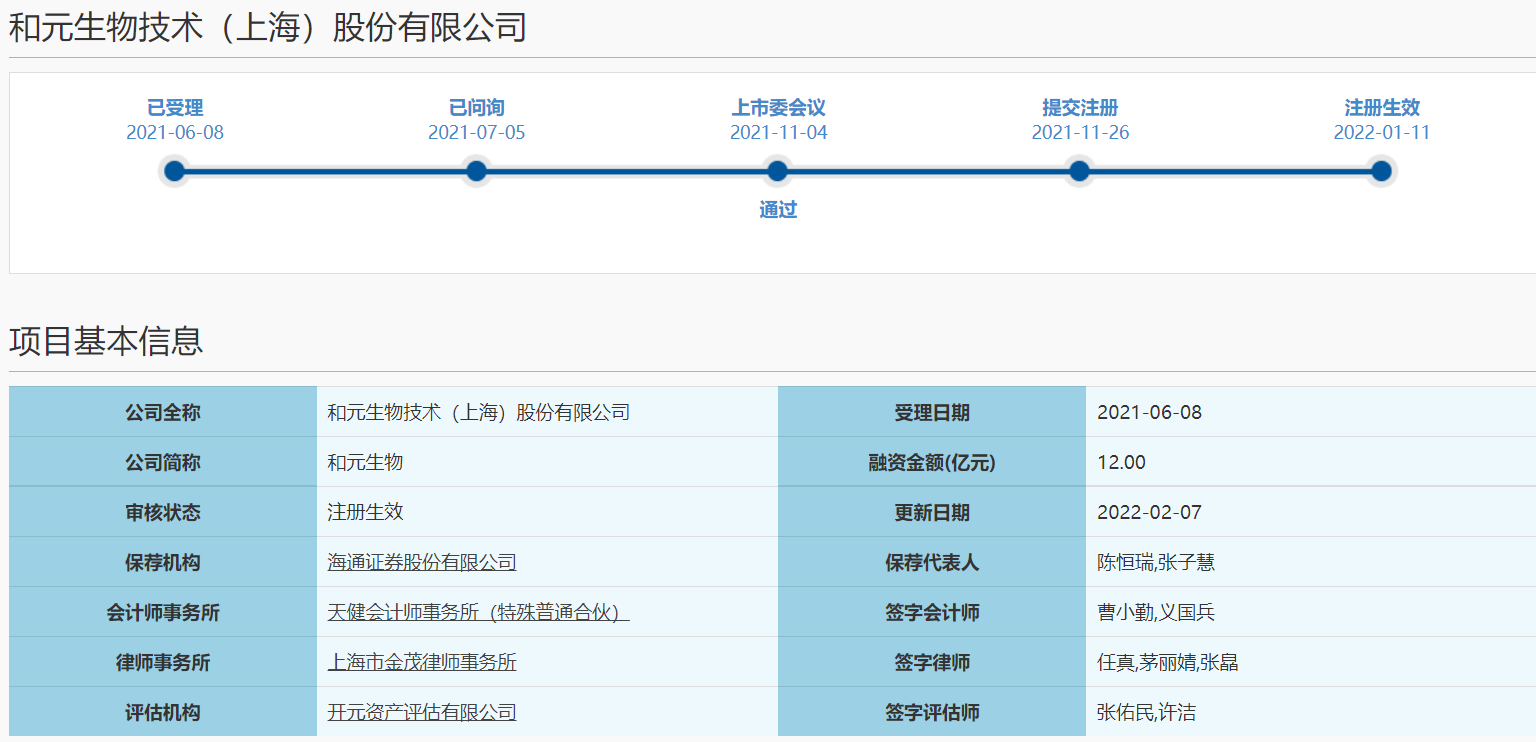This screenshot has width=1536, height=742.
Task: Click the 已受理 stage label
Action: [x=175, y=108]
